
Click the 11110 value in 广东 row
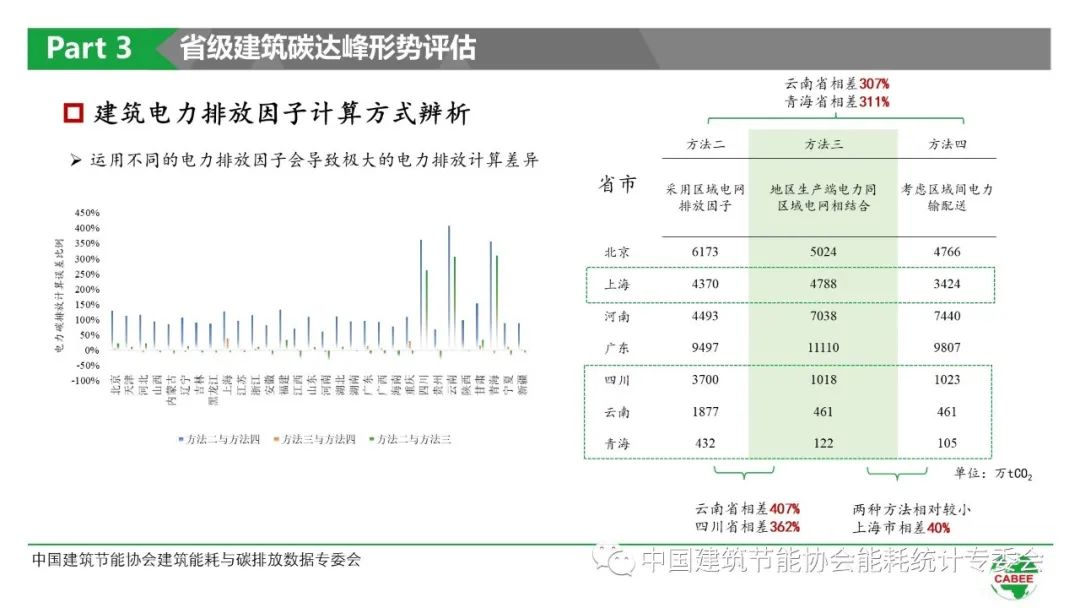point(823,348)
